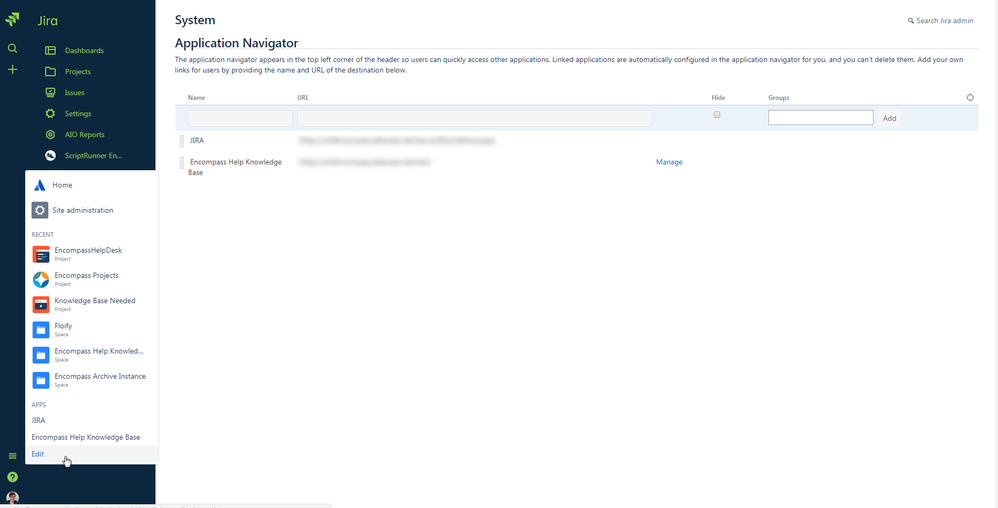Open the user profile avatar
Image resolution: width=998 pixels, height=508 pixels.
[x=12, y=498]
